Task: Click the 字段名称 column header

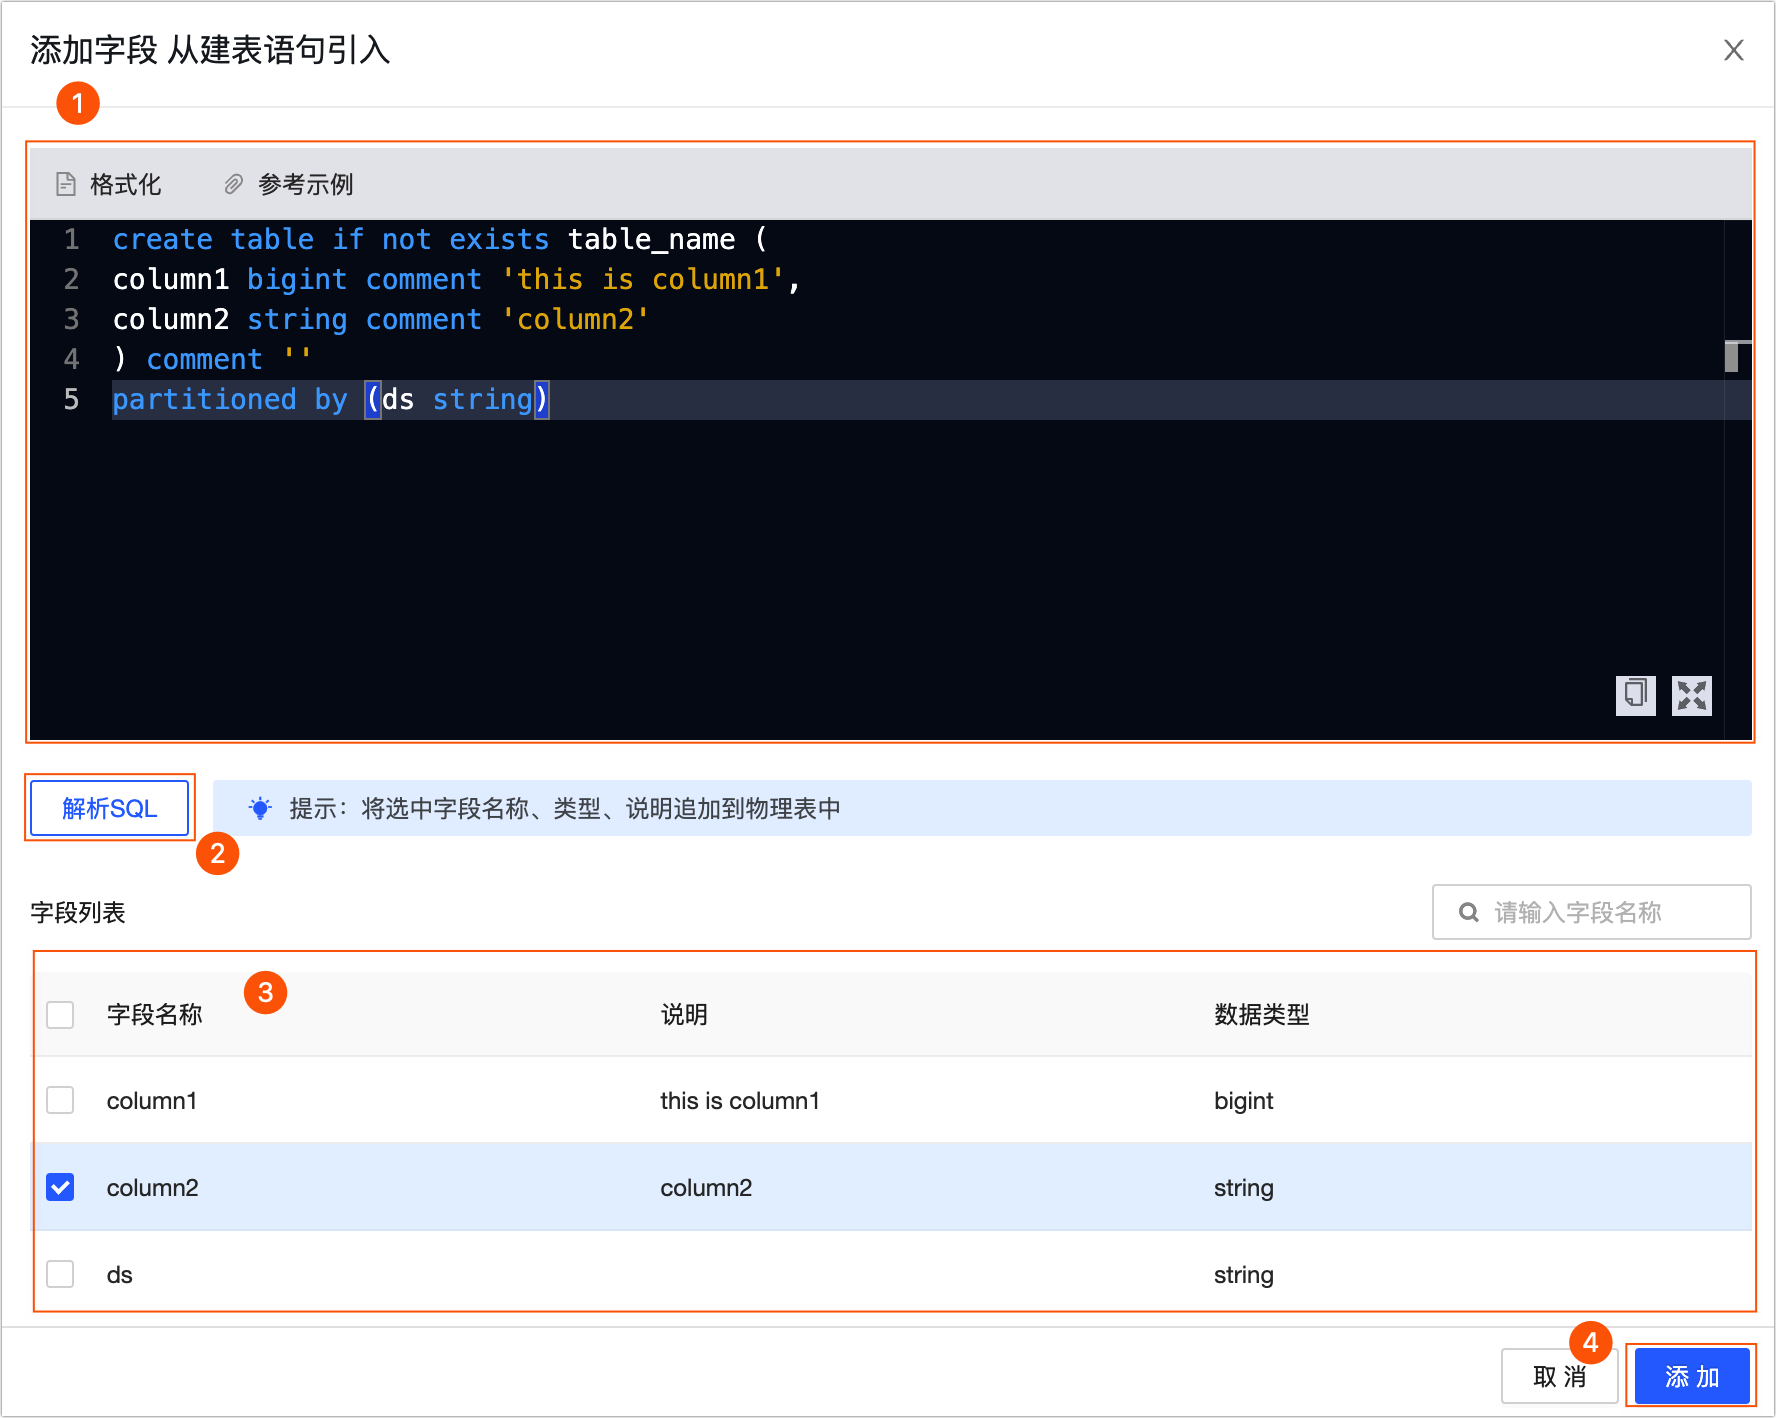Action: [x=155, y=1014]
